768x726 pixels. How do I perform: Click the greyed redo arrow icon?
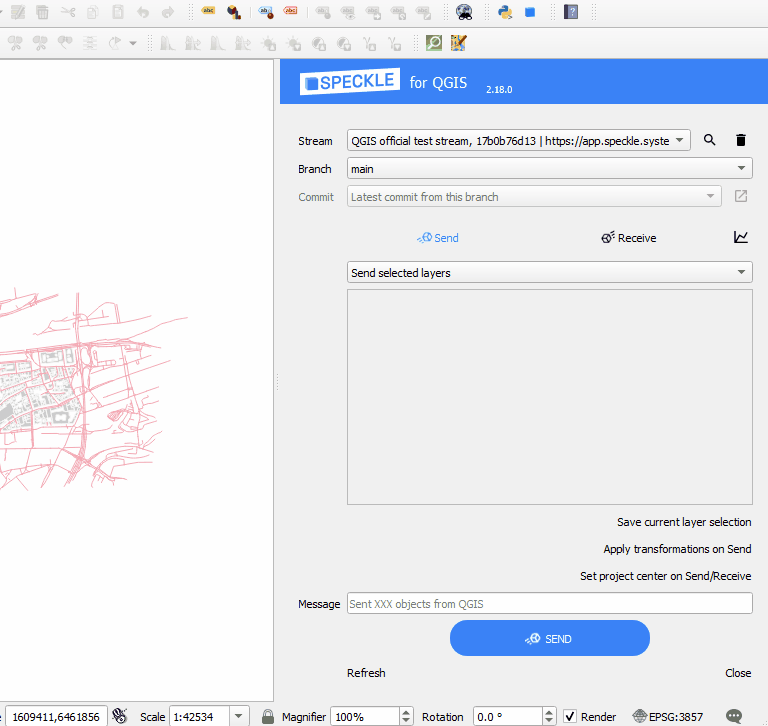(168, 12)
